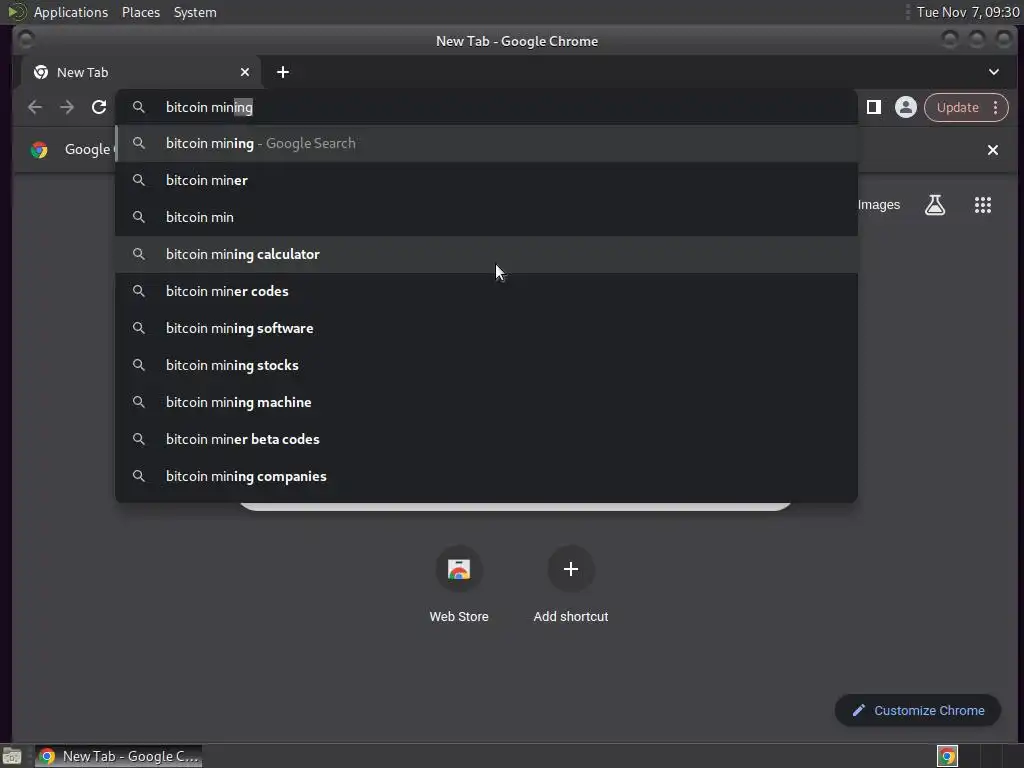This screenshot has height=768, width=1024.
Task: Pick 'bitcoin mining machine' suggestion
Action: pos(486,402)
